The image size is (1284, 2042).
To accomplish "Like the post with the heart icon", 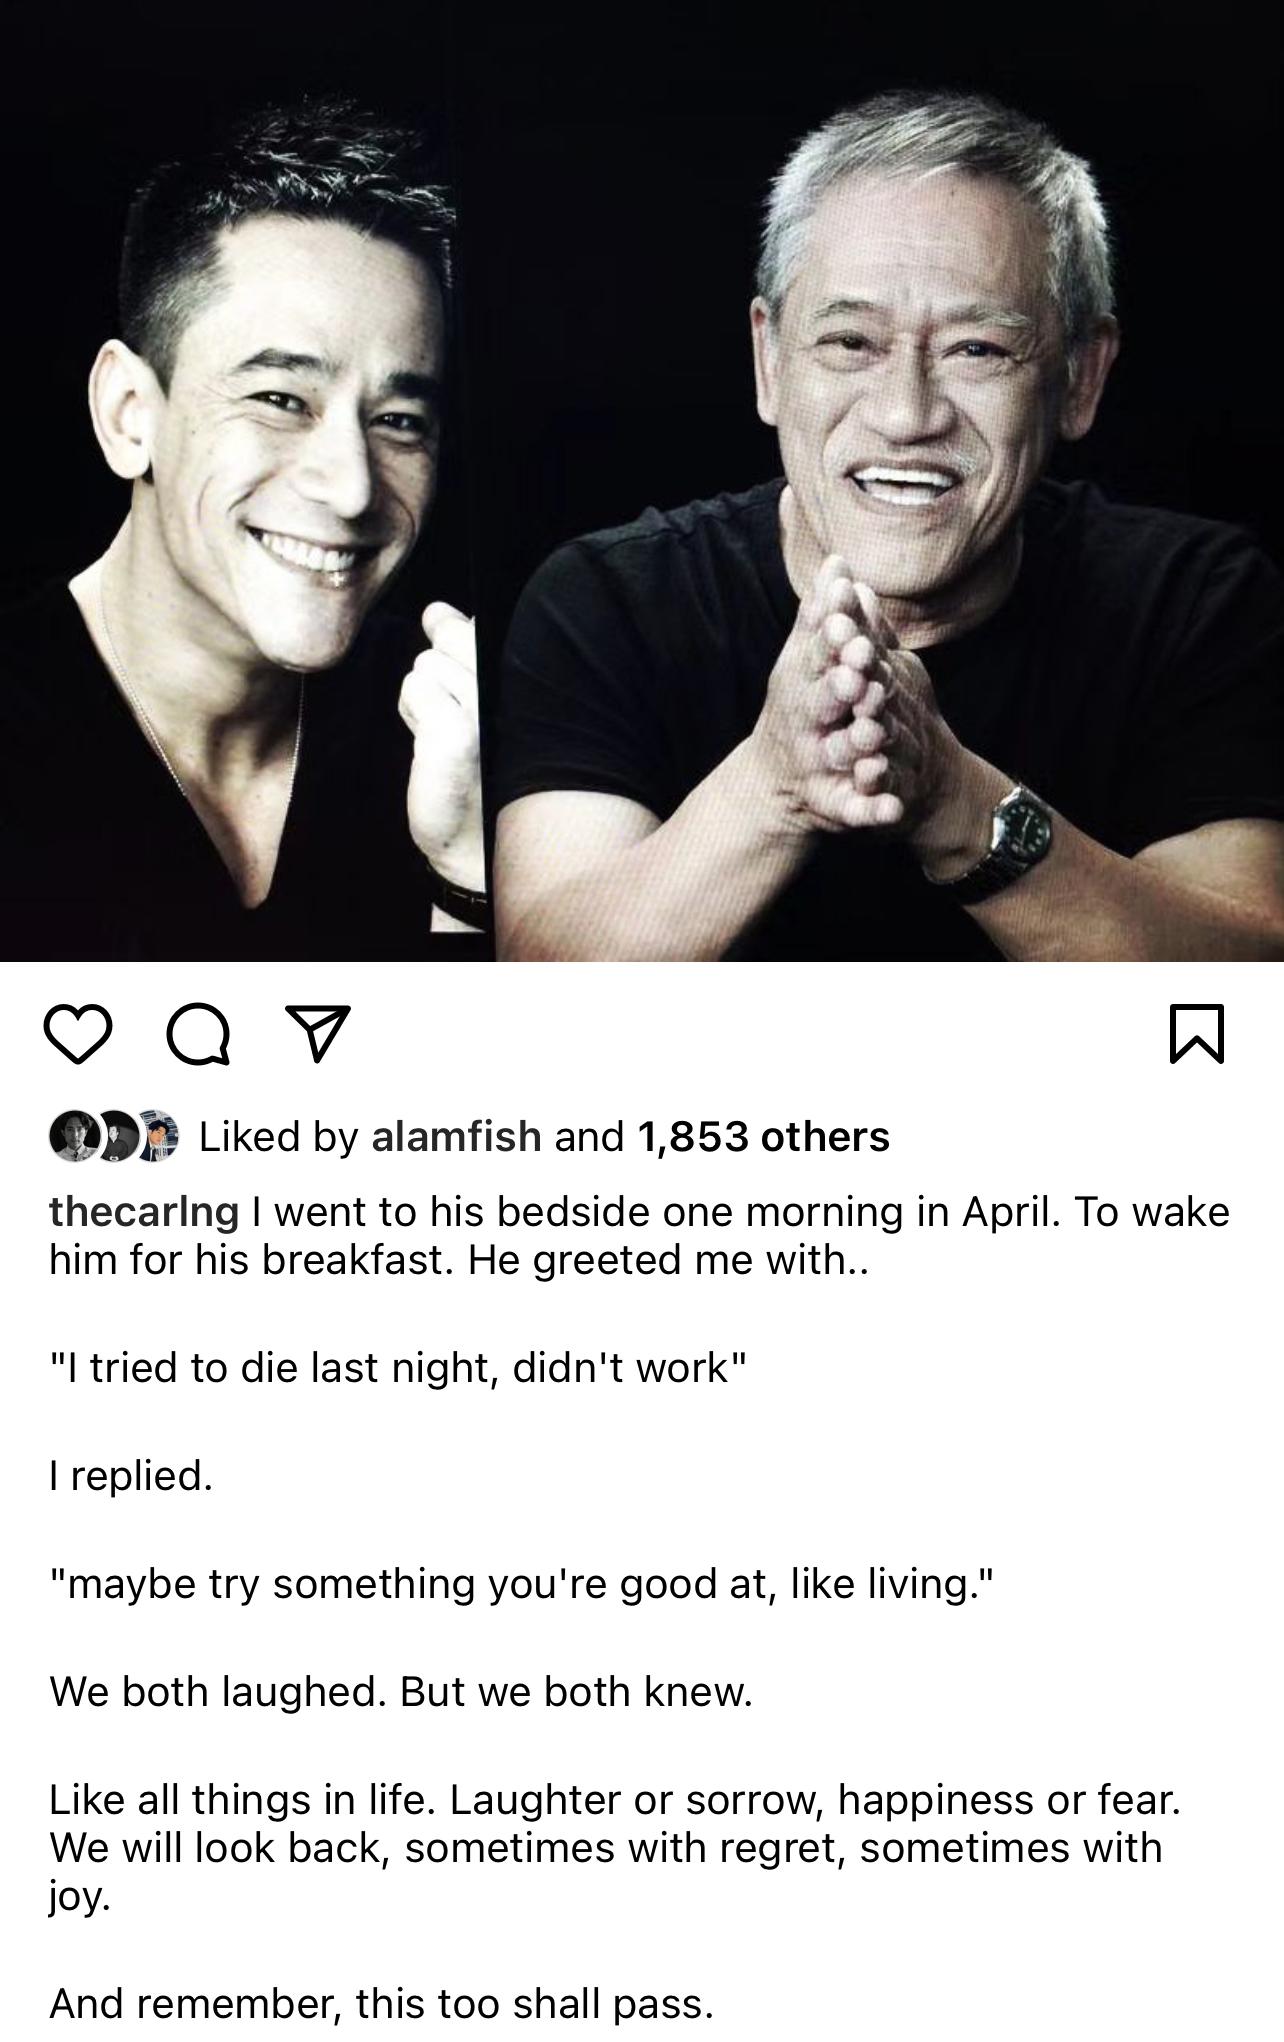I will (x=77, y=1034).
